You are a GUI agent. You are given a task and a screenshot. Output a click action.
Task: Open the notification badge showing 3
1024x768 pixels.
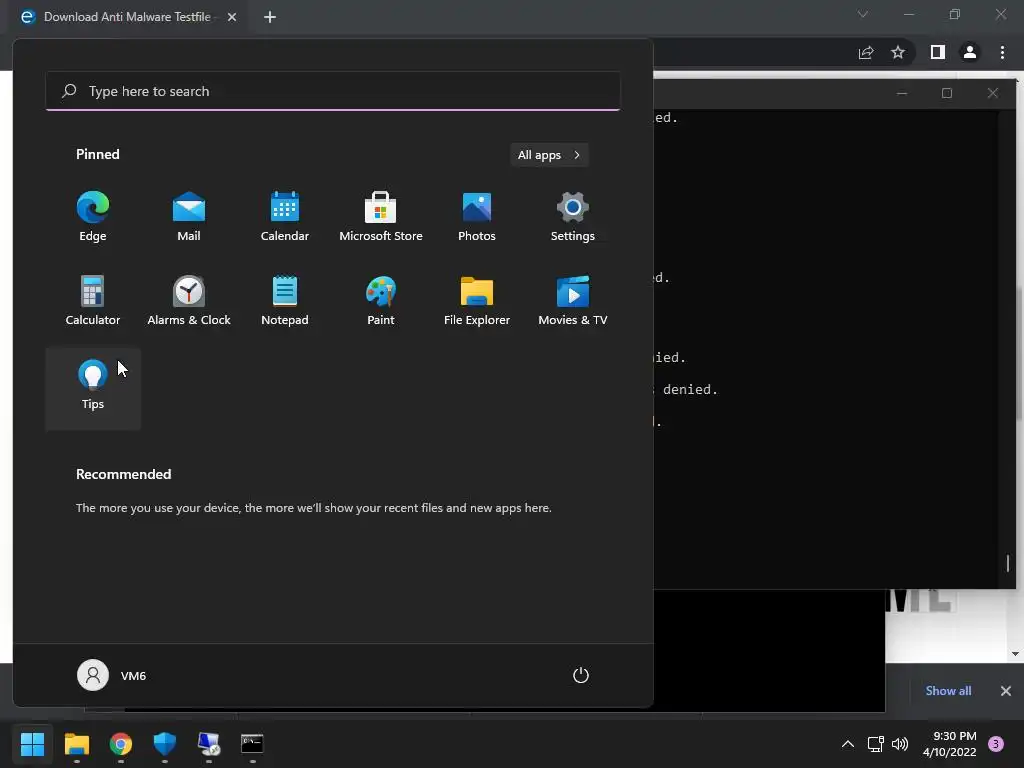click(996, 744)
